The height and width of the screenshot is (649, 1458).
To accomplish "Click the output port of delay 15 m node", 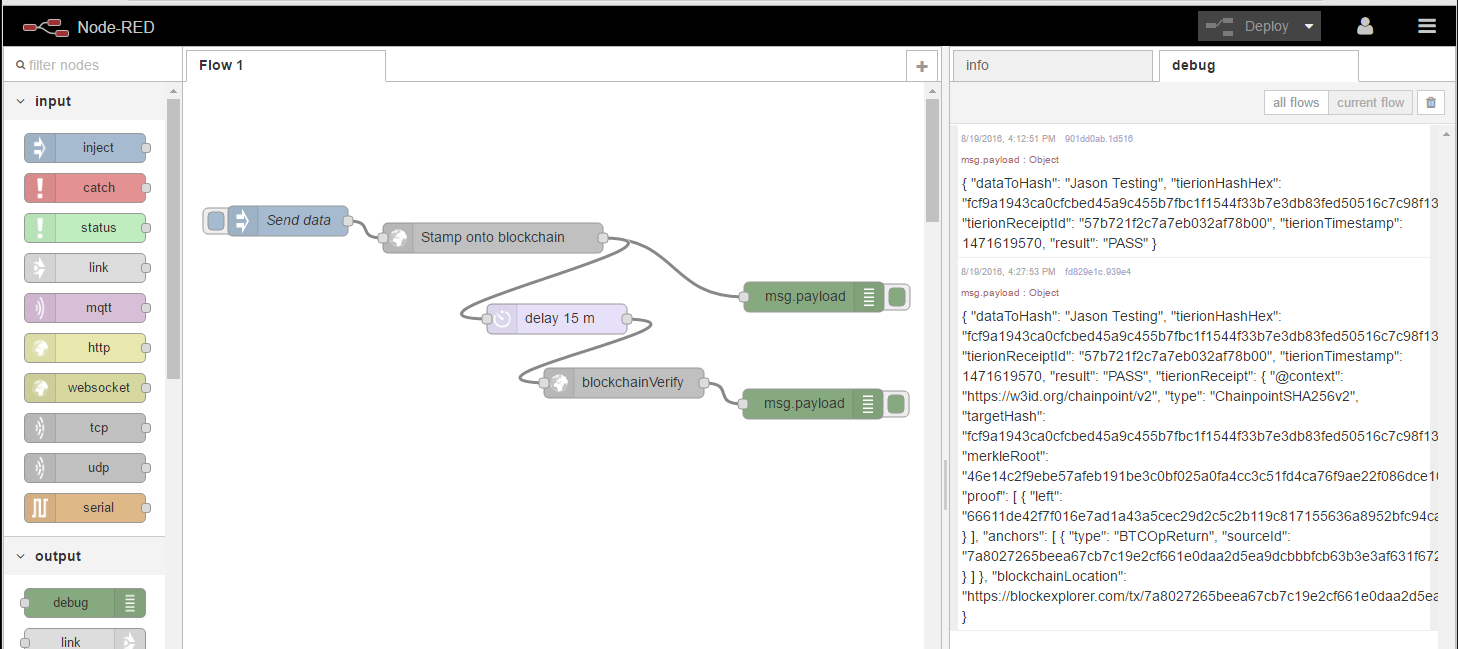I will click(627, 319).
